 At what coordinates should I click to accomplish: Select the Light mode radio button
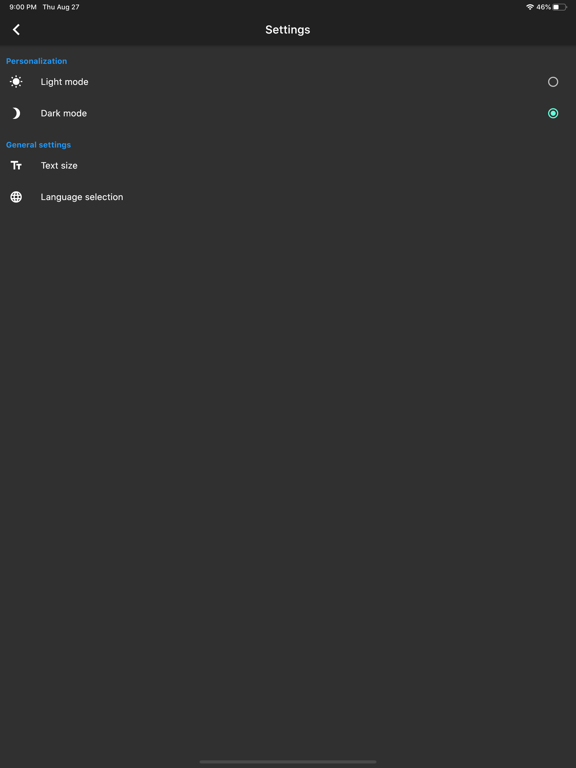(553, 82)
